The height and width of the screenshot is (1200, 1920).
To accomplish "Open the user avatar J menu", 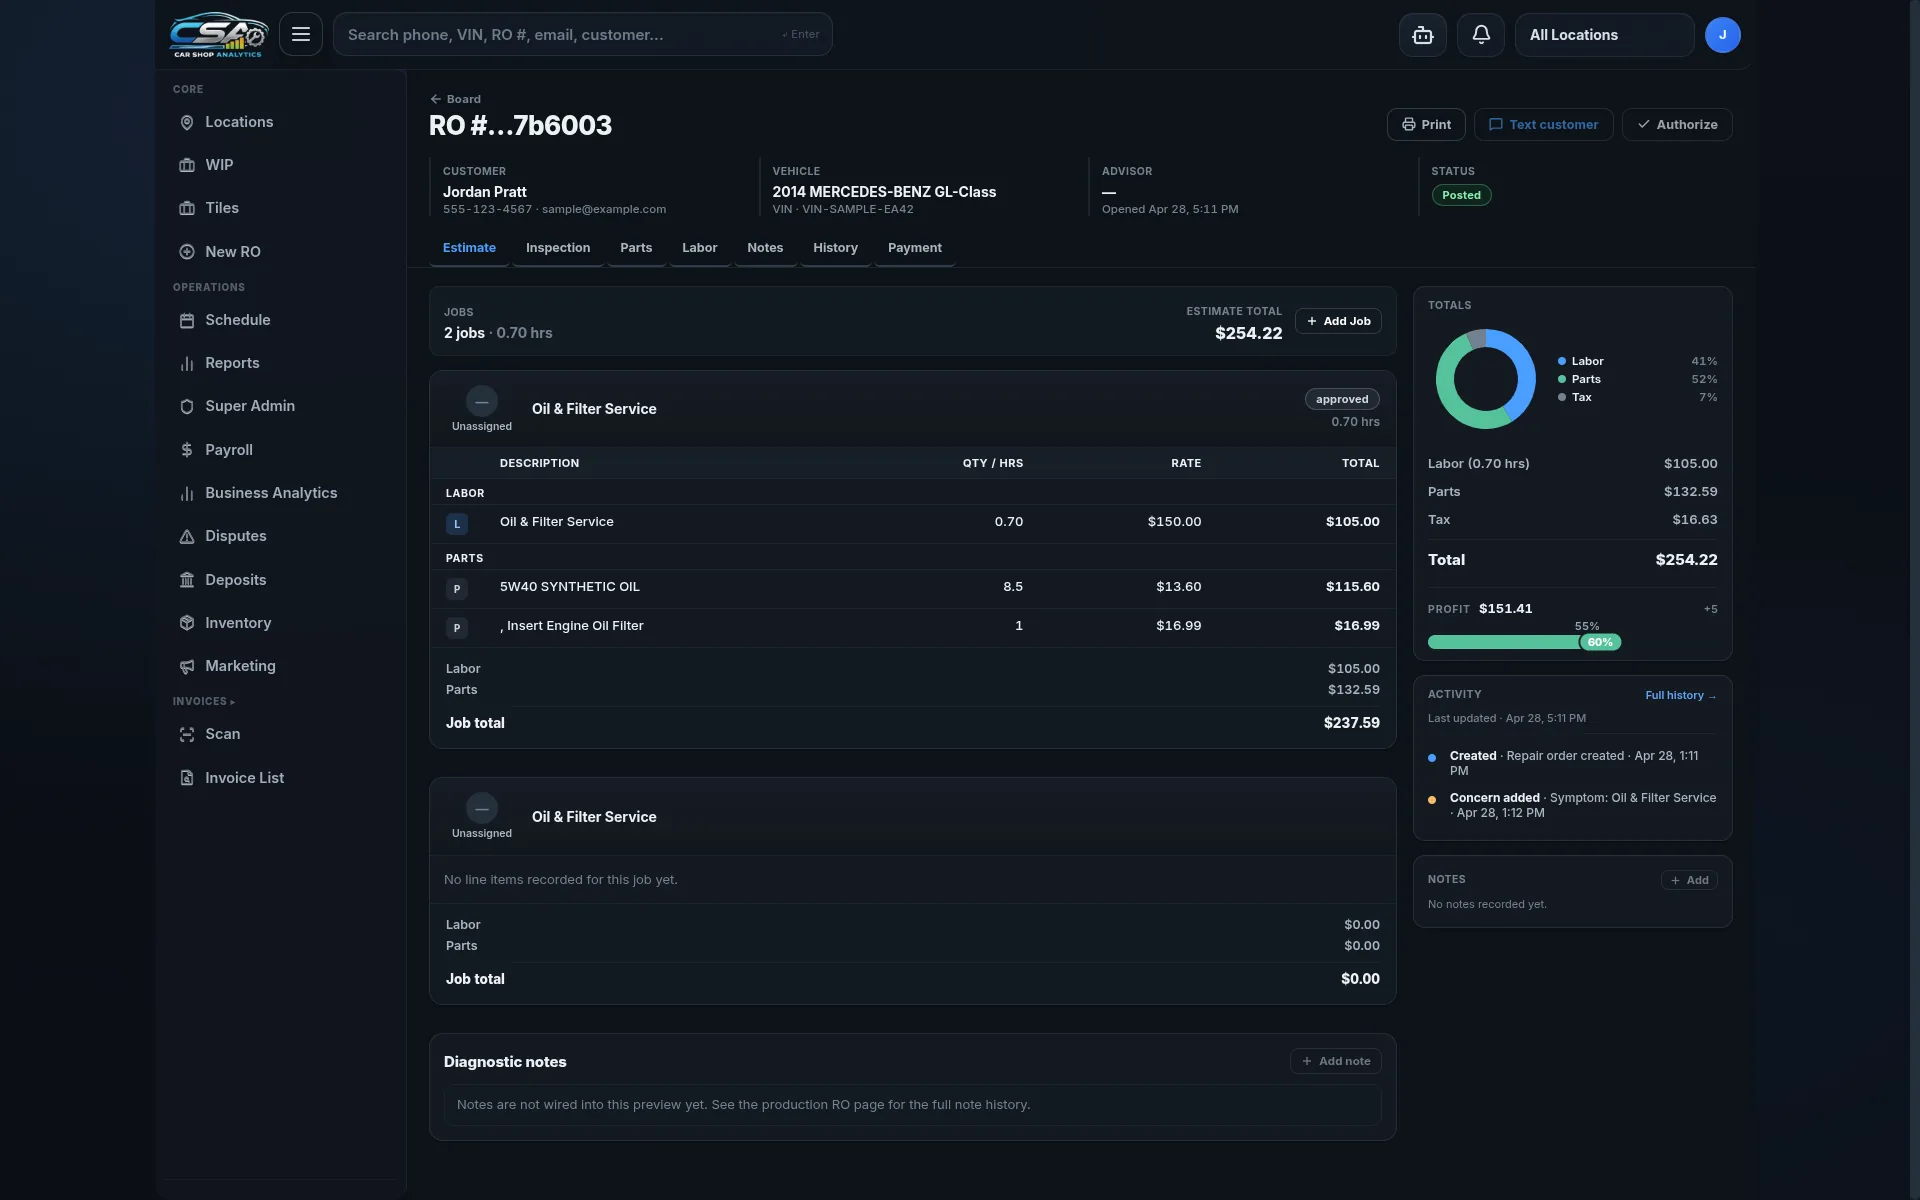I will pyautogui.click(x=1722, y=35).
